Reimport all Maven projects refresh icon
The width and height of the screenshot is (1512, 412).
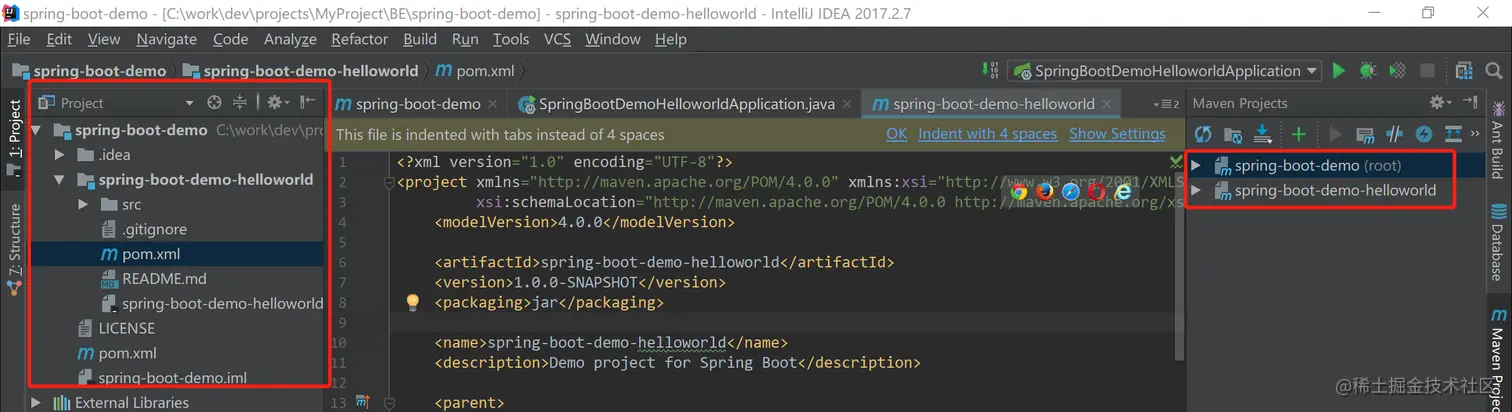(1203, 134)
